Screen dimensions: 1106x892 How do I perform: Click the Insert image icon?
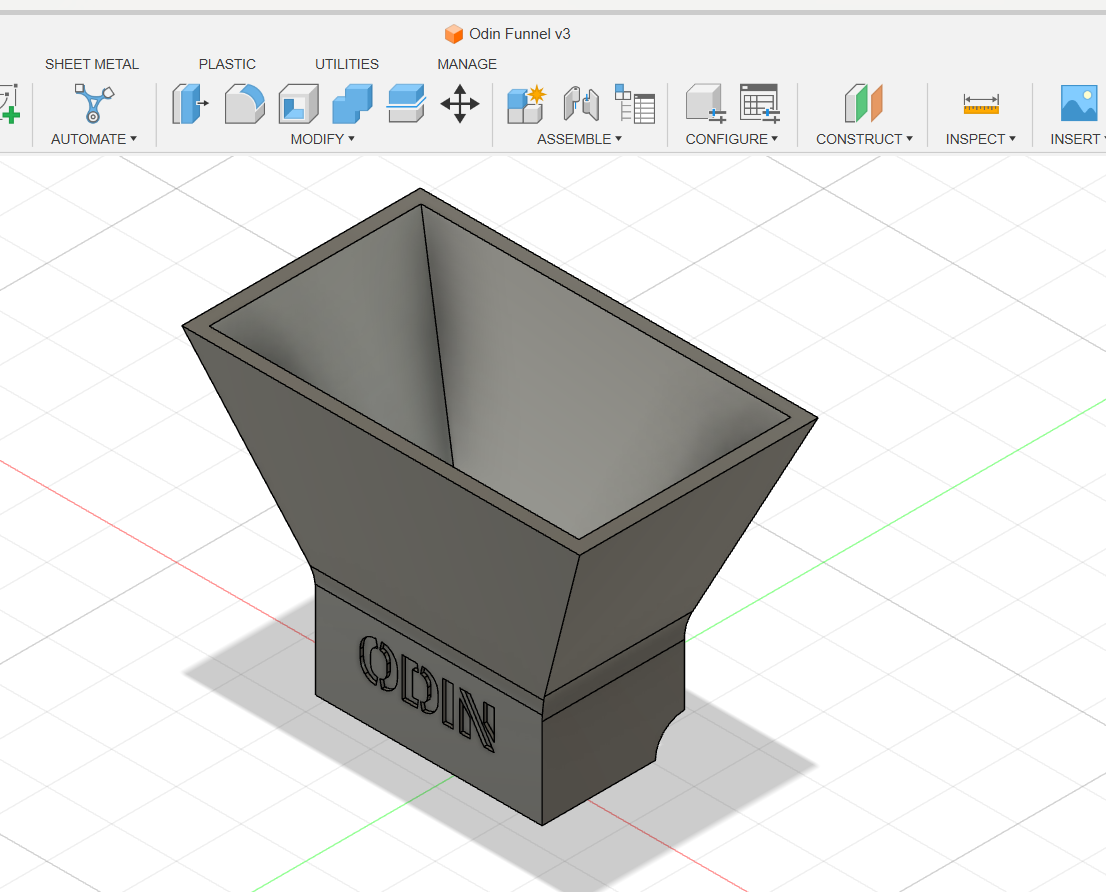[x=1079, y=103]
